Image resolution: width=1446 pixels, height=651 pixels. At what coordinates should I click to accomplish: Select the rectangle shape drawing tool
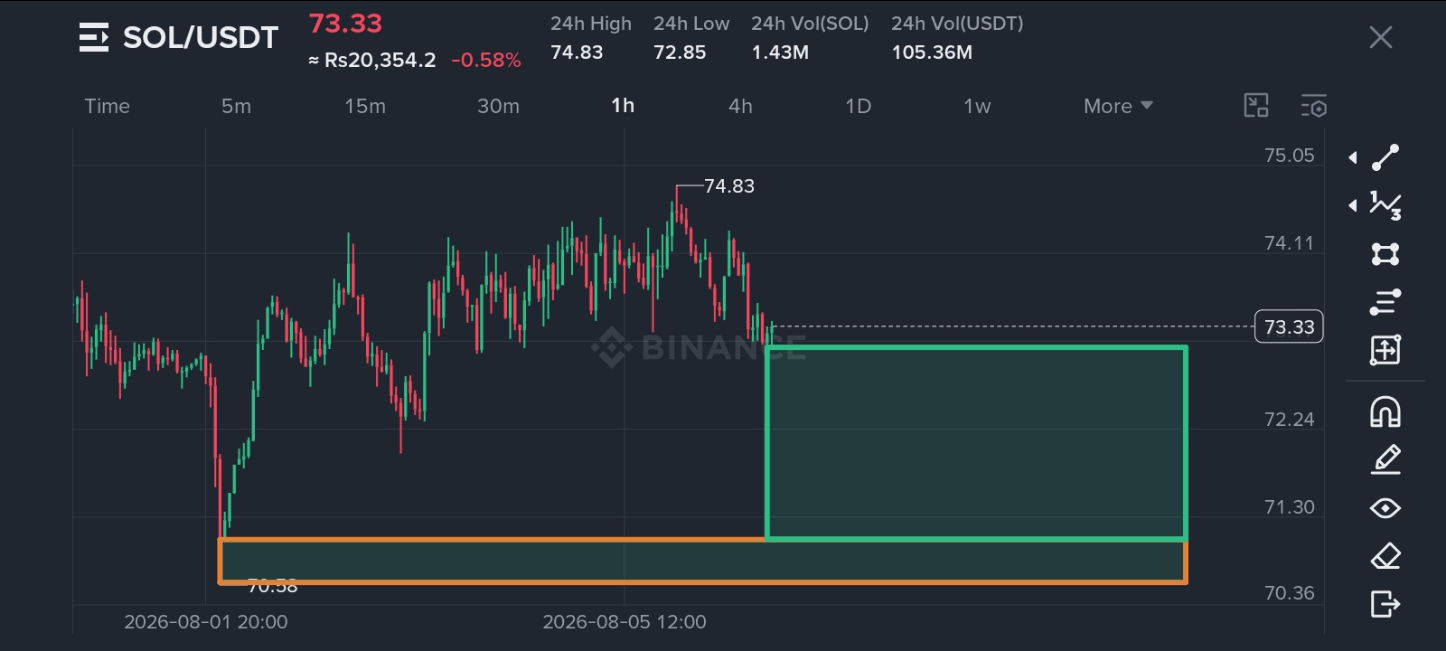(1385, 254)
